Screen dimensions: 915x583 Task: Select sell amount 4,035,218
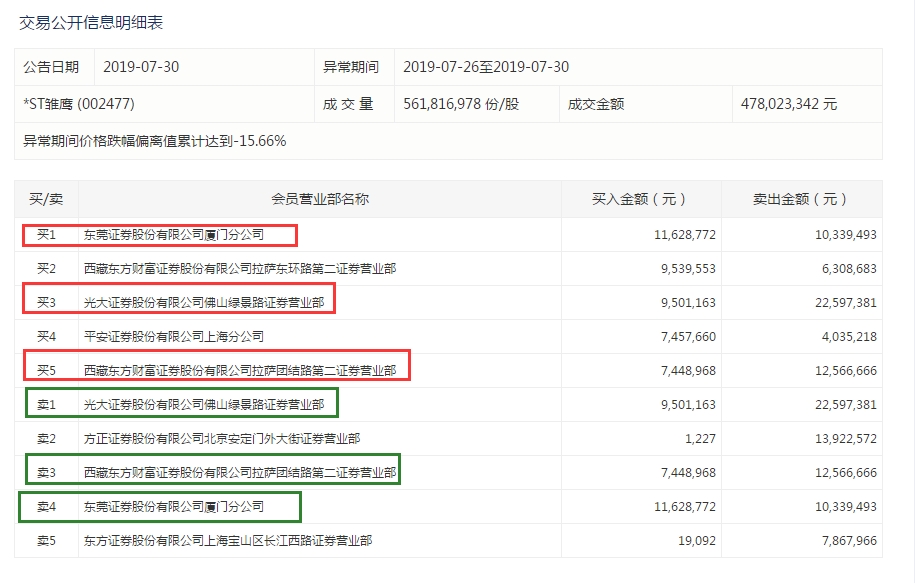pyautogui.click(x=849, y=336)
